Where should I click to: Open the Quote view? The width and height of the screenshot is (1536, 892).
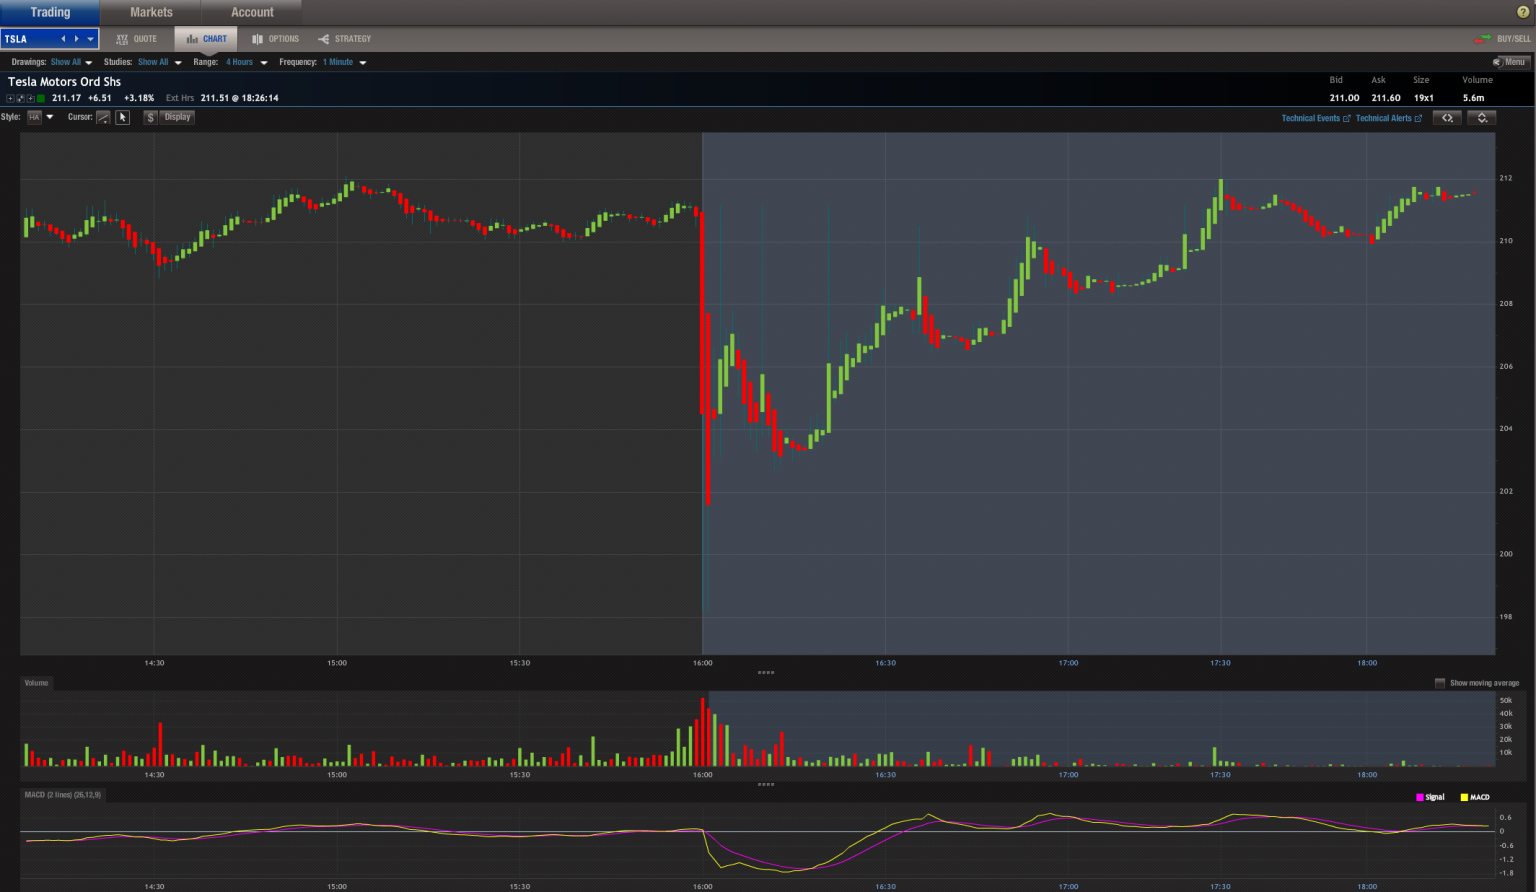137,39
